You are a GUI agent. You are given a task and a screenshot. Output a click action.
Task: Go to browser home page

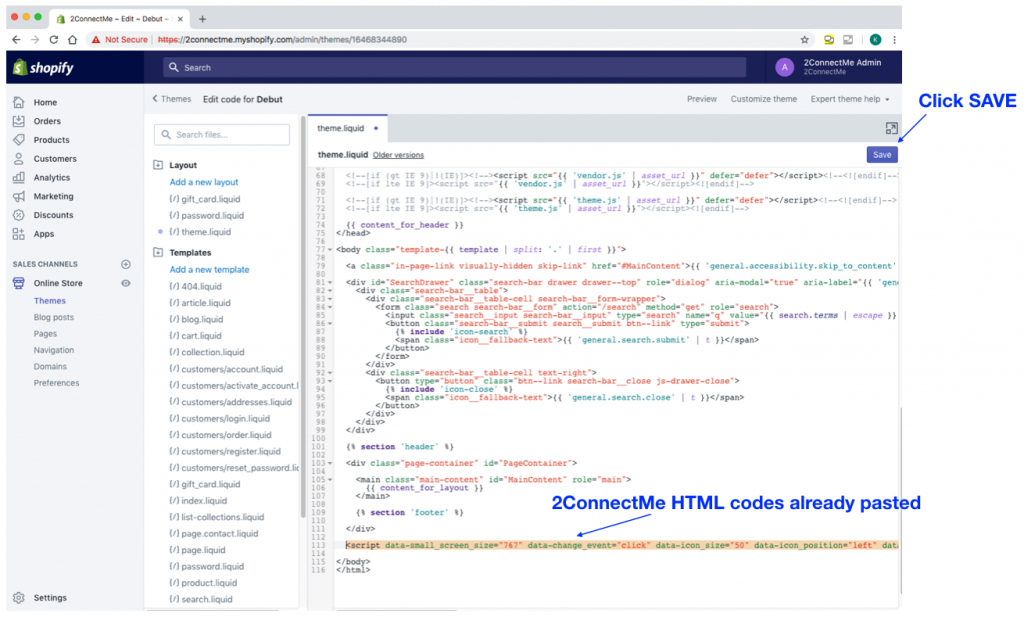tap(72, 39)
